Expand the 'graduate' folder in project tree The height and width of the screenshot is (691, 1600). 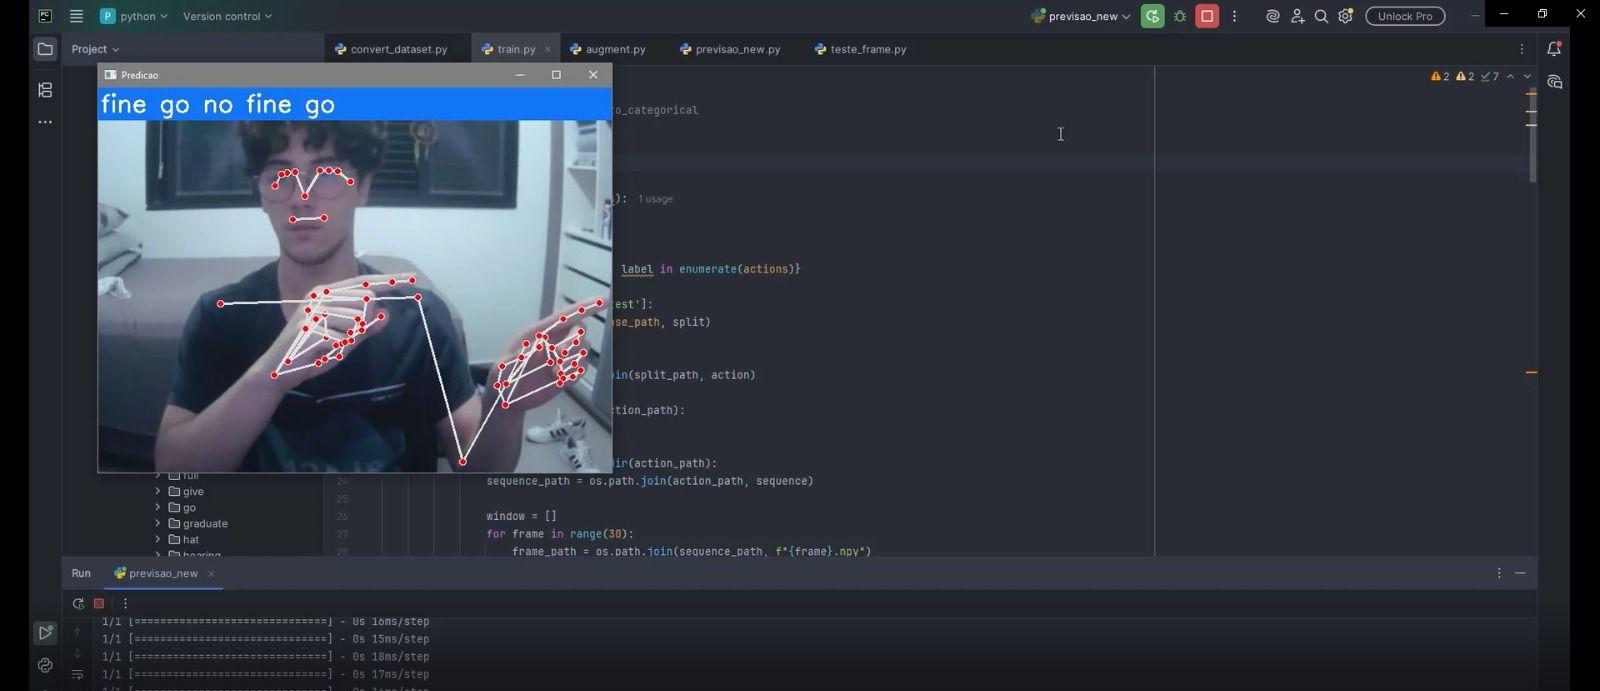tap(158, 524)
